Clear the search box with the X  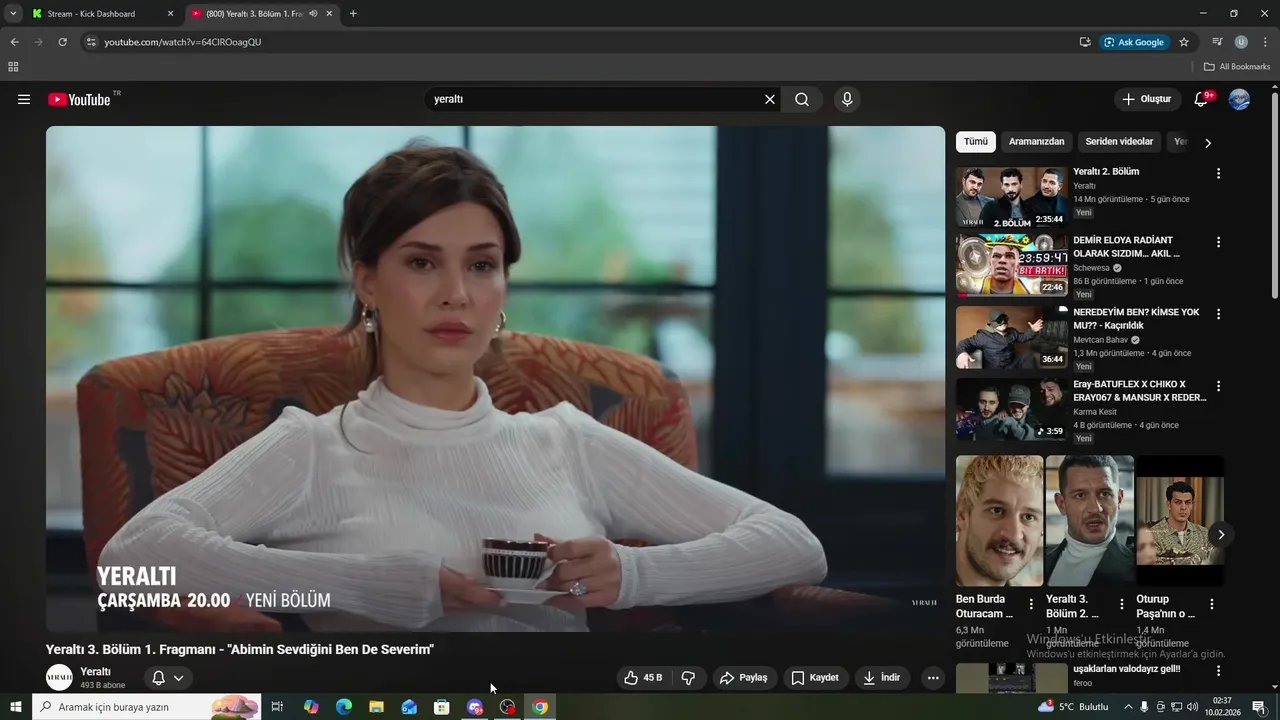770,99
